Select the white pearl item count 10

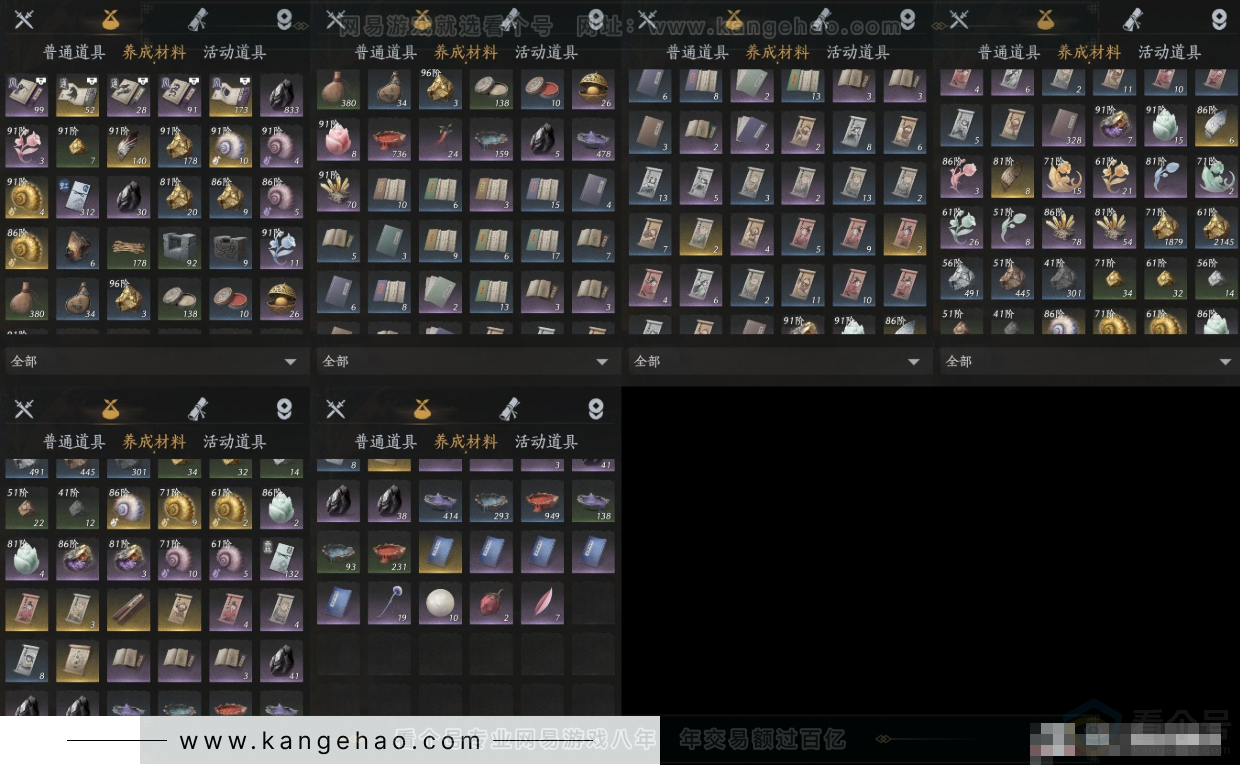[440, 604]
